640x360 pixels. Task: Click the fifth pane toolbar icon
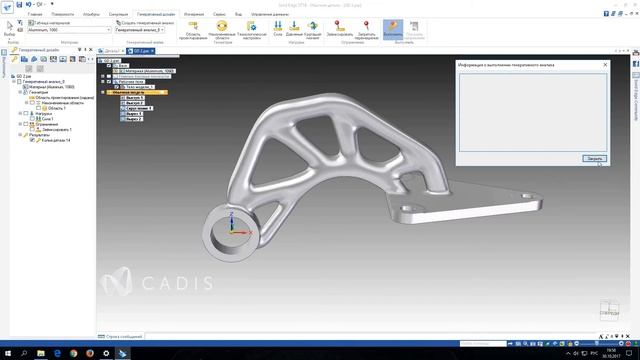click(x=53, y=59)
